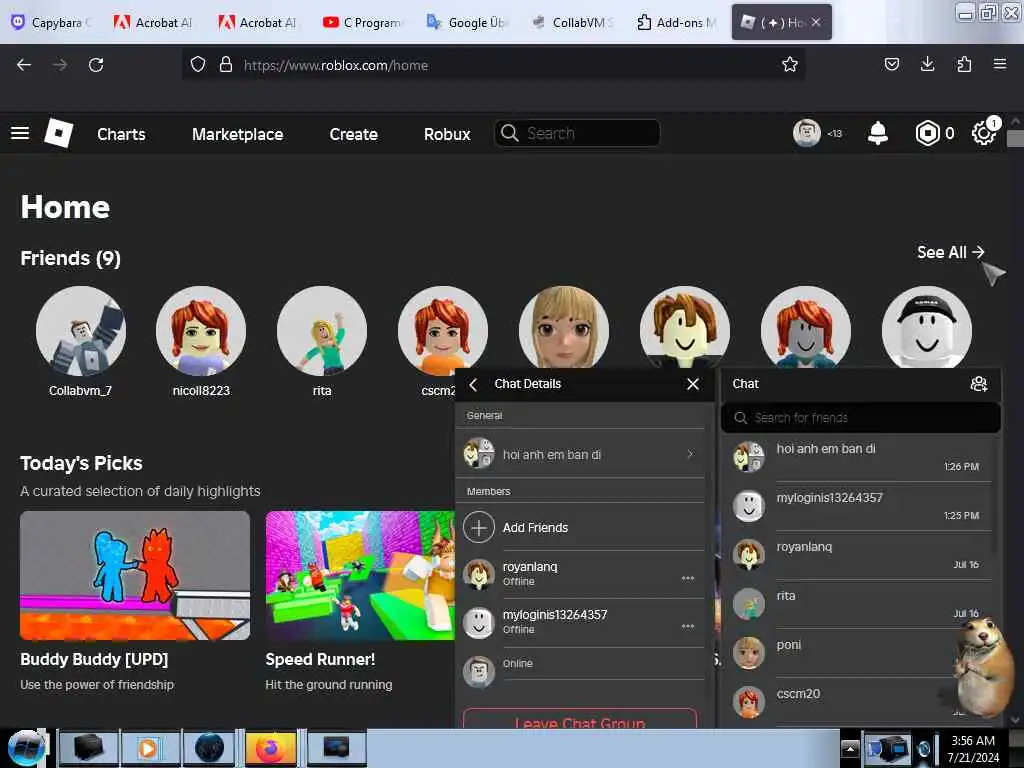Open nicoll8223 friend avatar
Screen dimensions: 1024x768
[201, 330]
